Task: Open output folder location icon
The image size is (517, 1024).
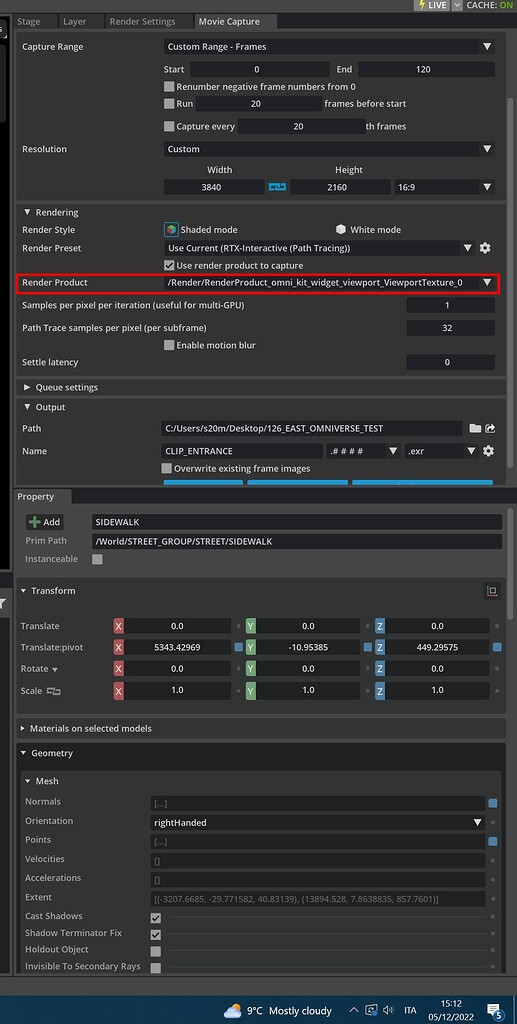Action: 490,428
